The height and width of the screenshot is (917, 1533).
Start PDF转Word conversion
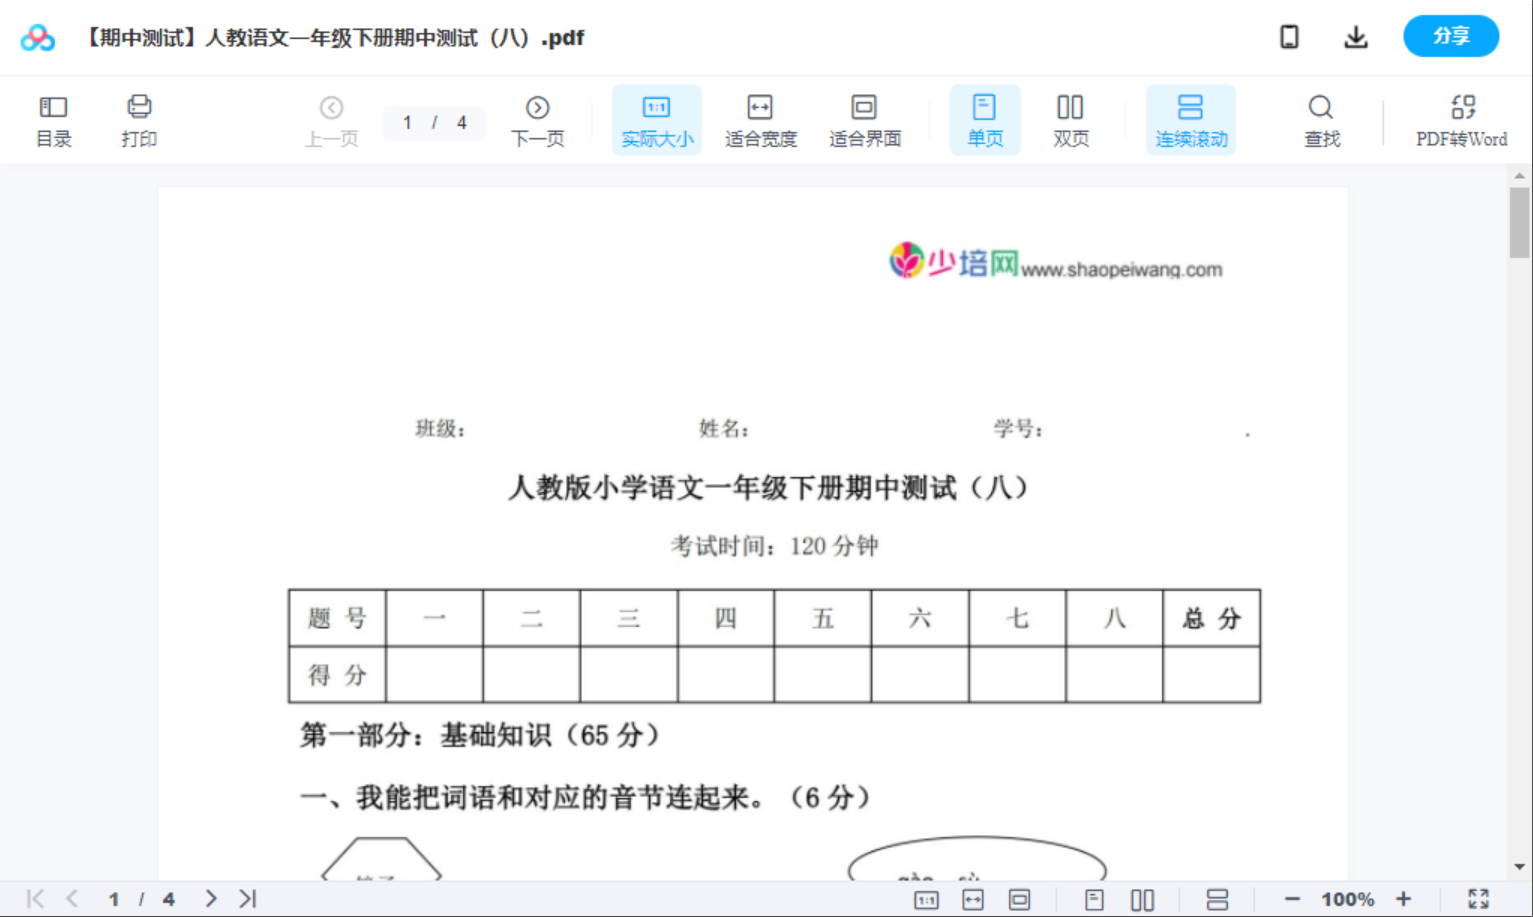[1462, 119]
